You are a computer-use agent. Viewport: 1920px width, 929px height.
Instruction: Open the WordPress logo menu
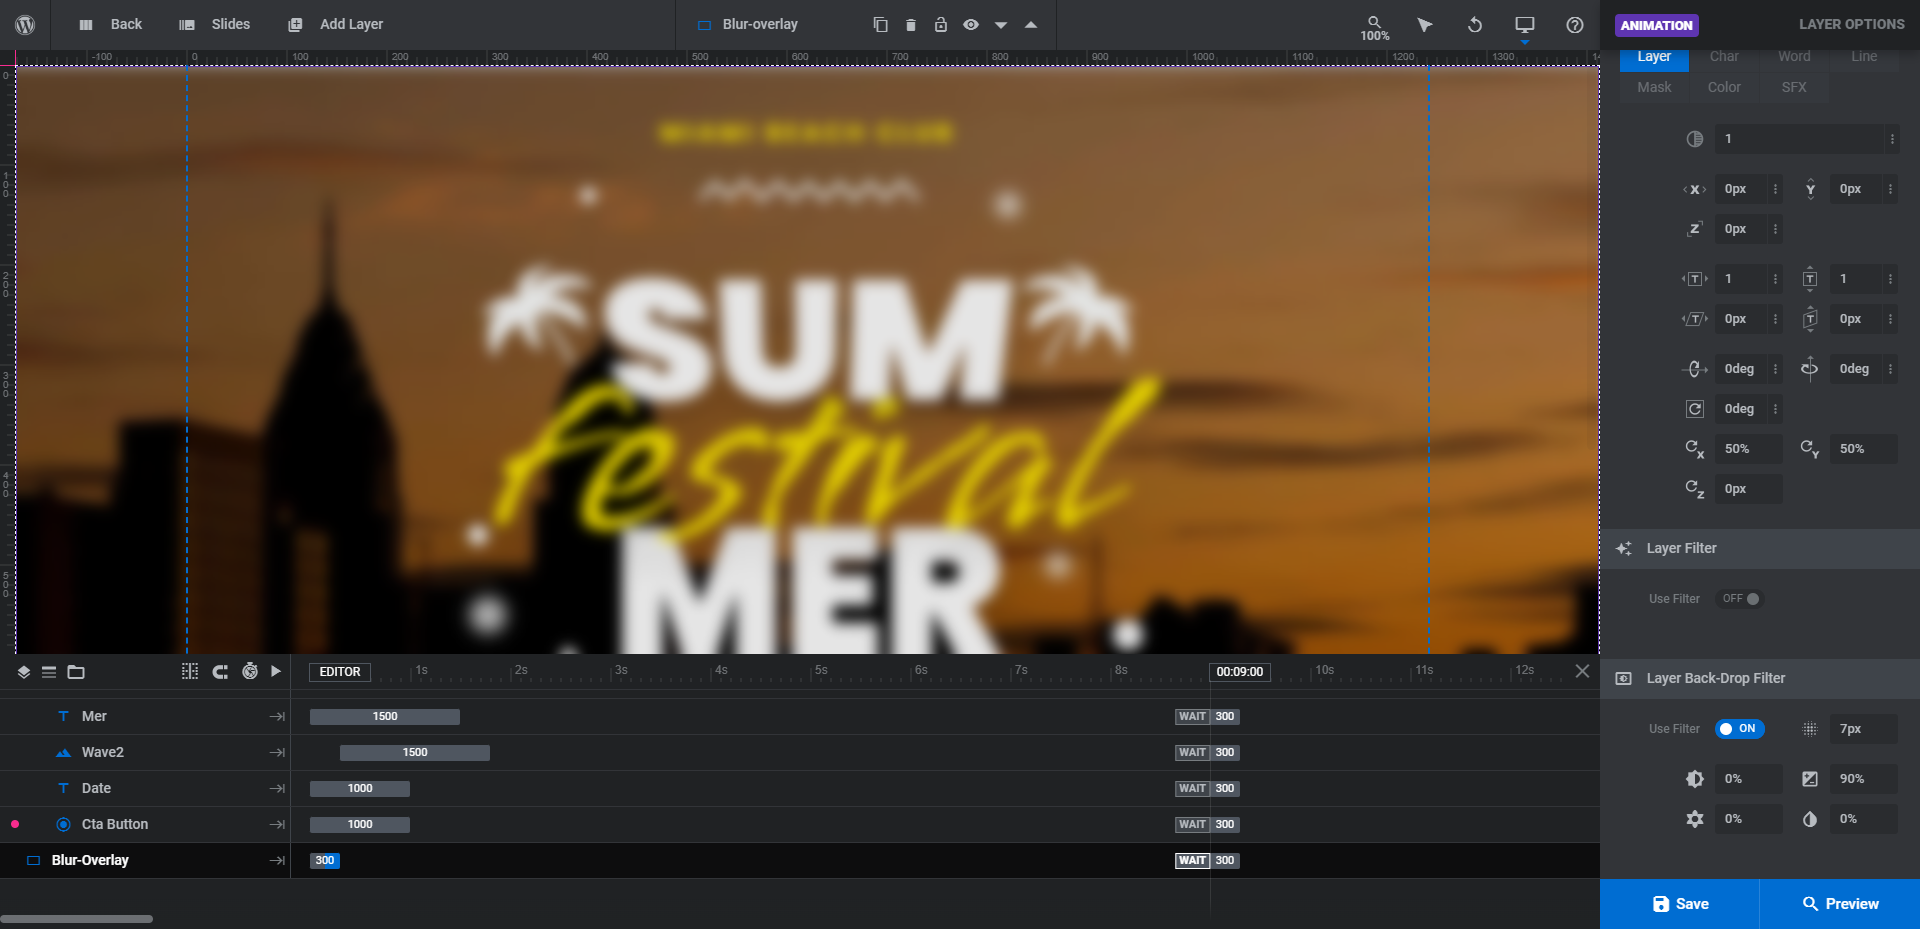(25, 24)
